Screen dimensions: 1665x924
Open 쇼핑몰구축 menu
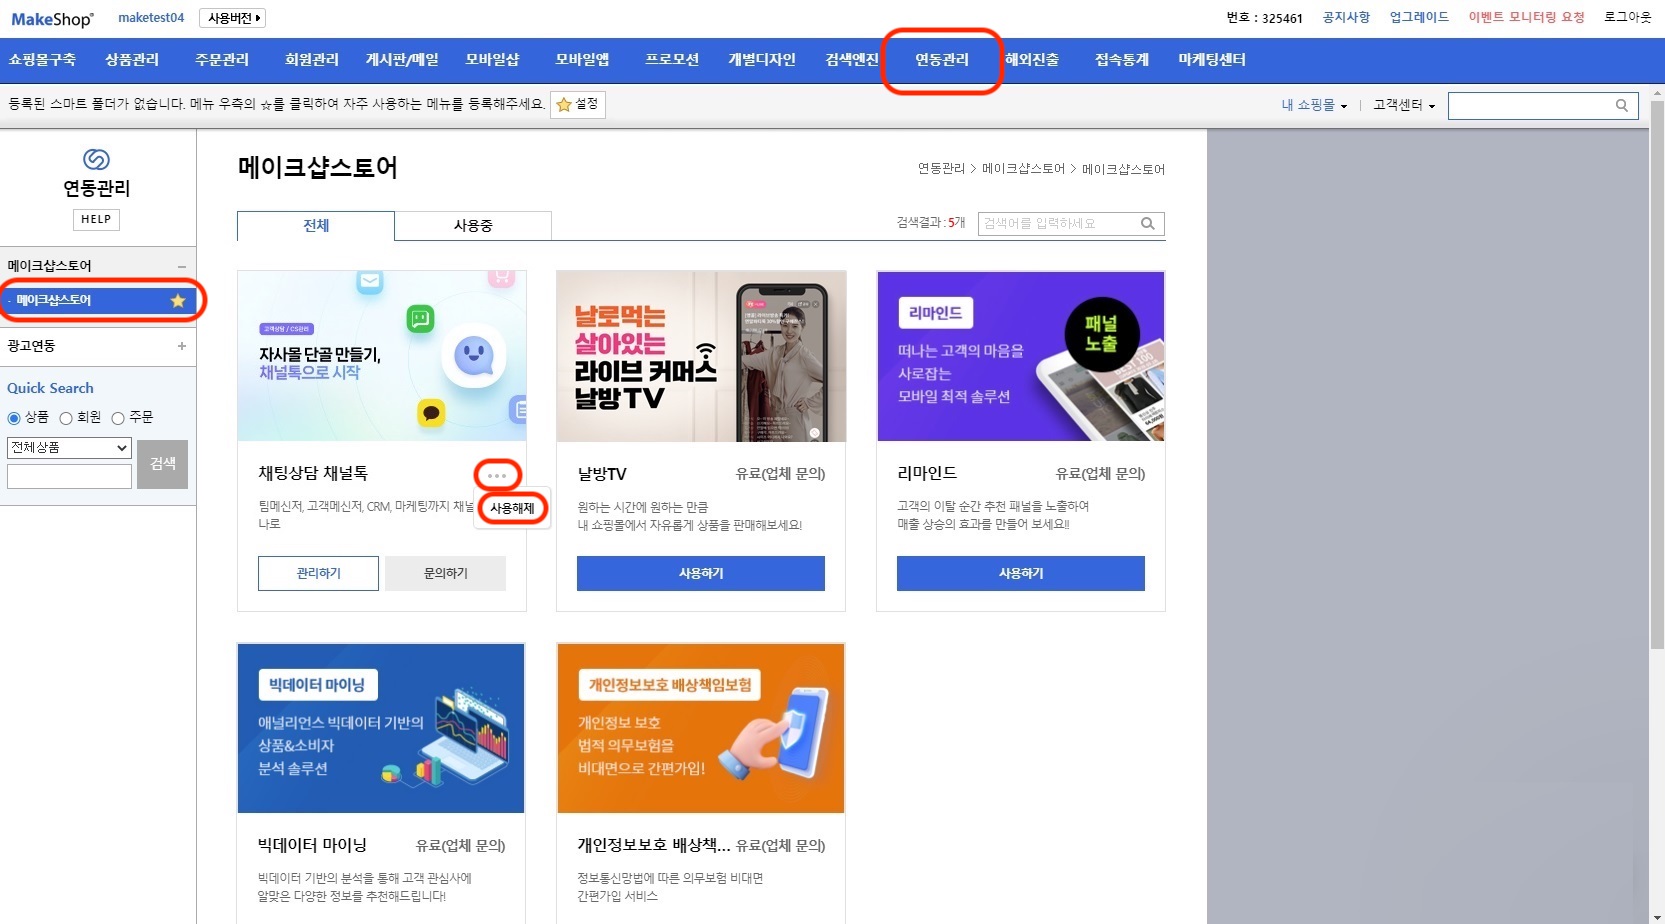pyautogui.click(x=42, y=60)
